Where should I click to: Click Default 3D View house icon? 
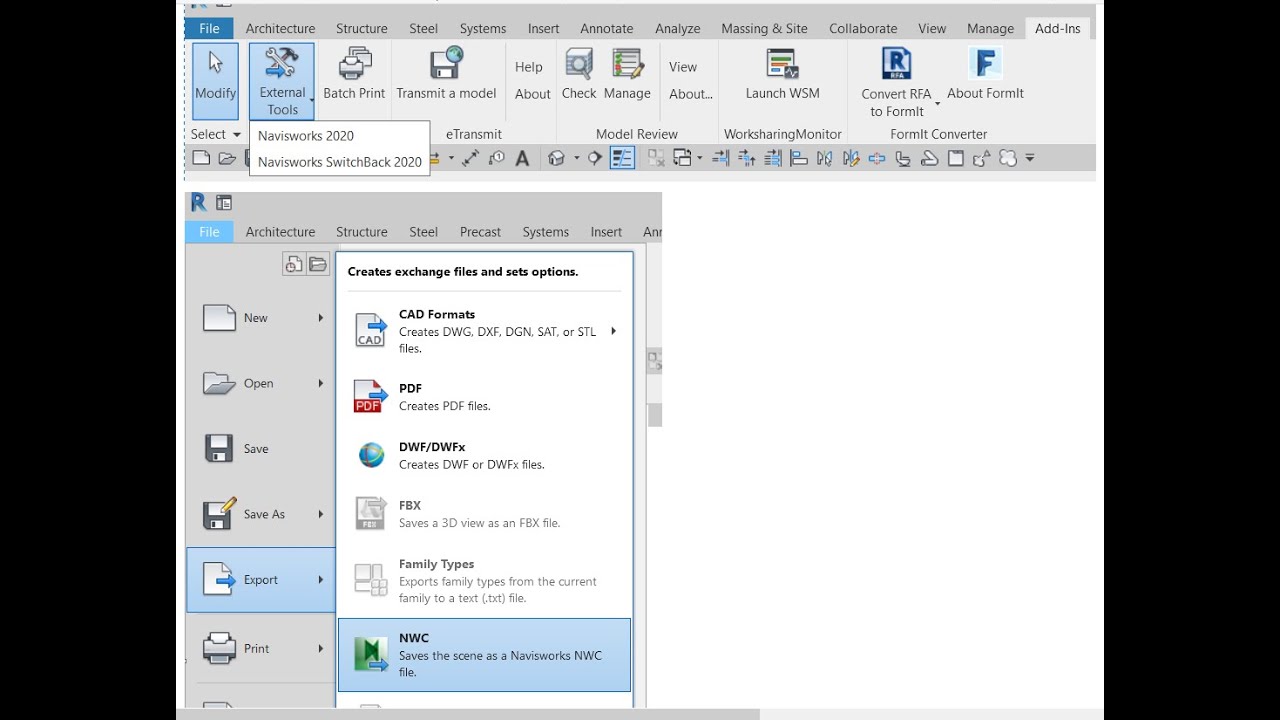click(x=557, y=158)
